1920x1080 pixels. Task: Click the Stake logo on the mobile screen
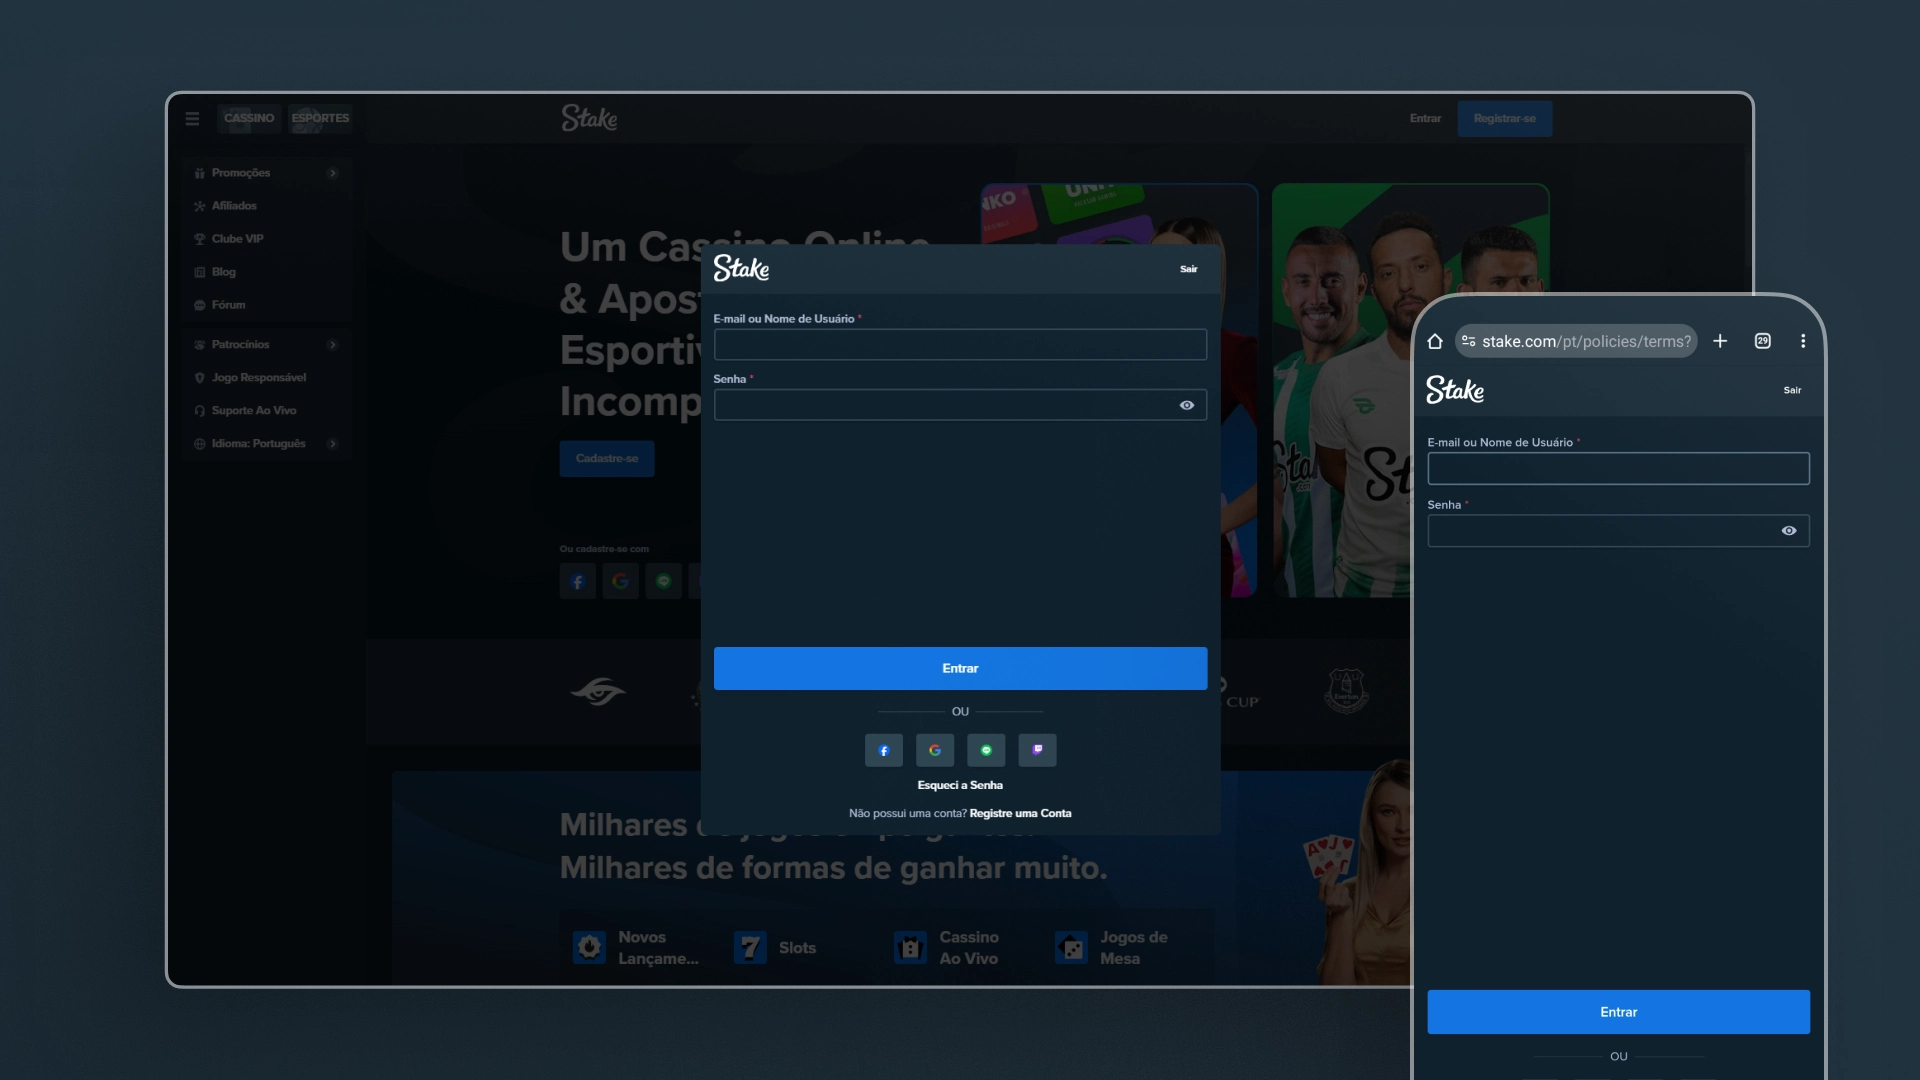coord(1455,390)
